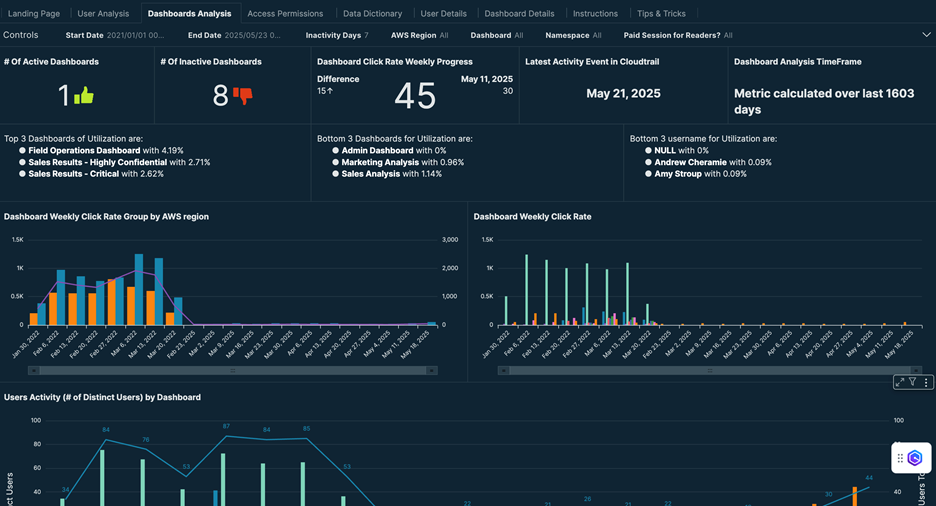
Task: Click the 'Dashboard Click Rate Weekly Progress' title
Action: click(x=395, y=61)
